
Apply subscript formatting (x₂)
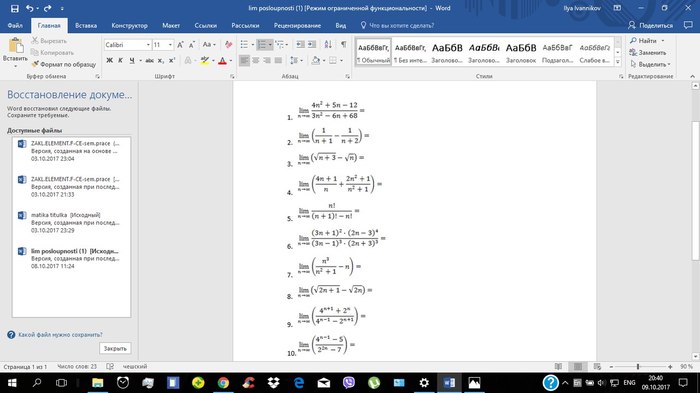[x=161, y=60]
